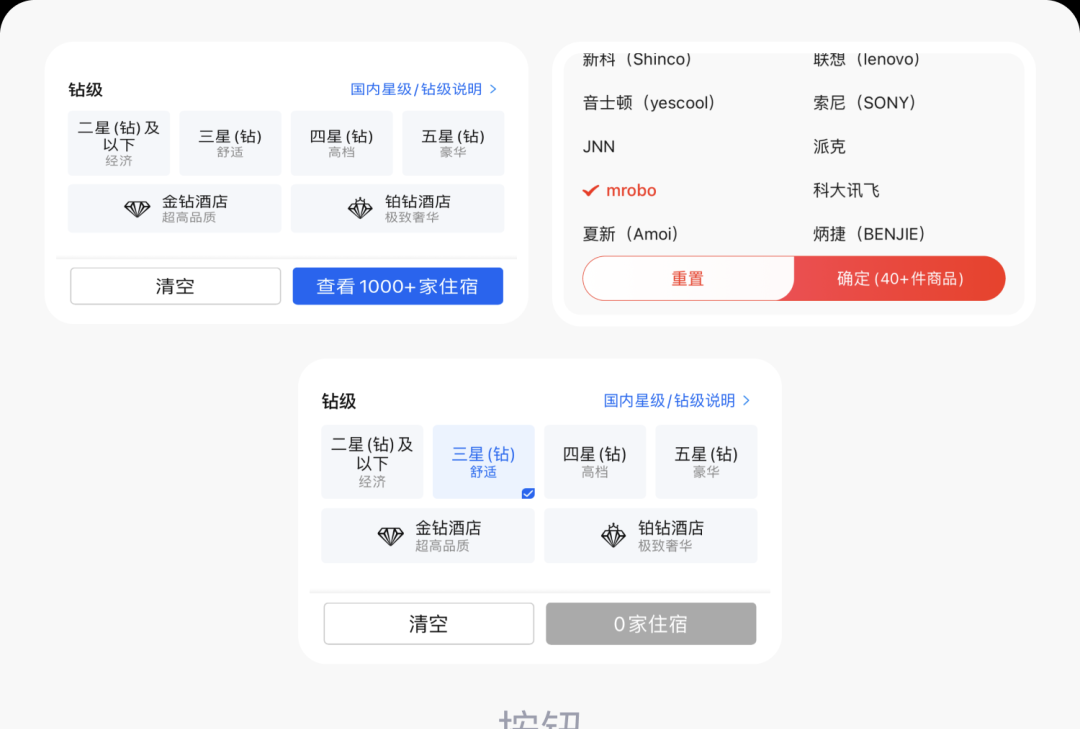The width and height of the screenshot is (1080, 729).
Task: Choose 铂钻酒店 option in bottom card
Action: click(651, 535)
